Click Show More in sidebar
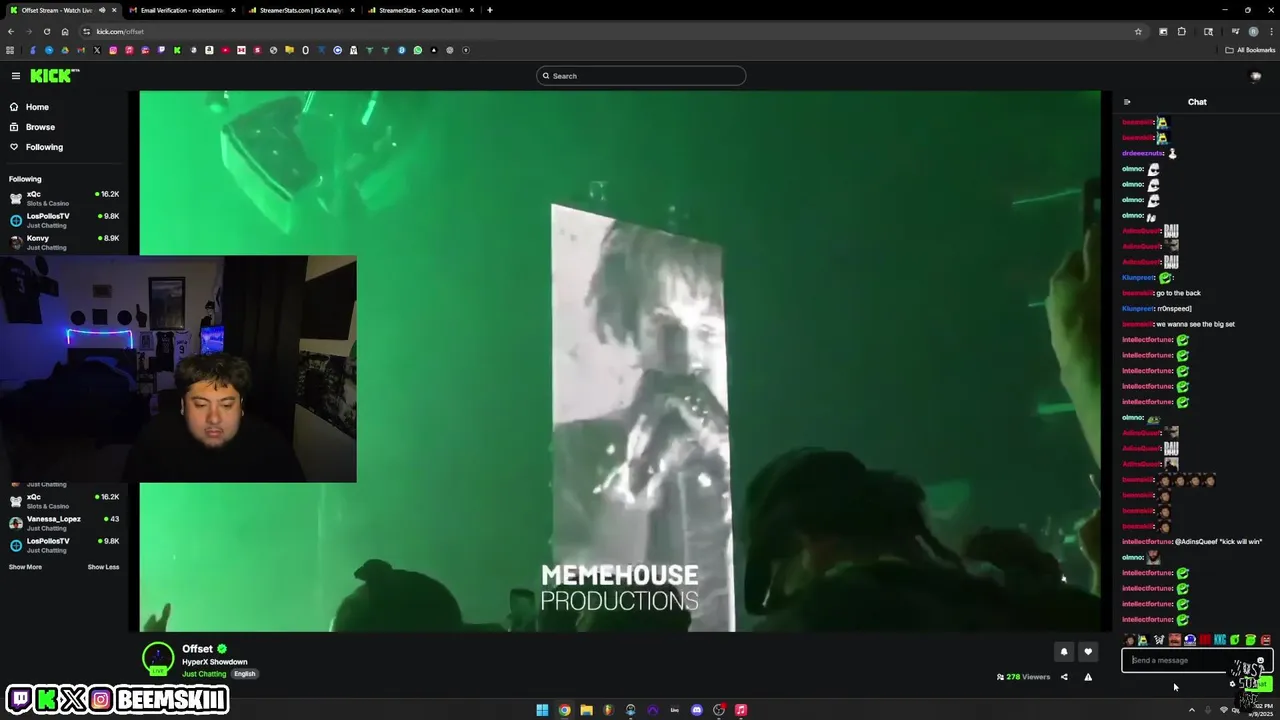 (25, 567)
